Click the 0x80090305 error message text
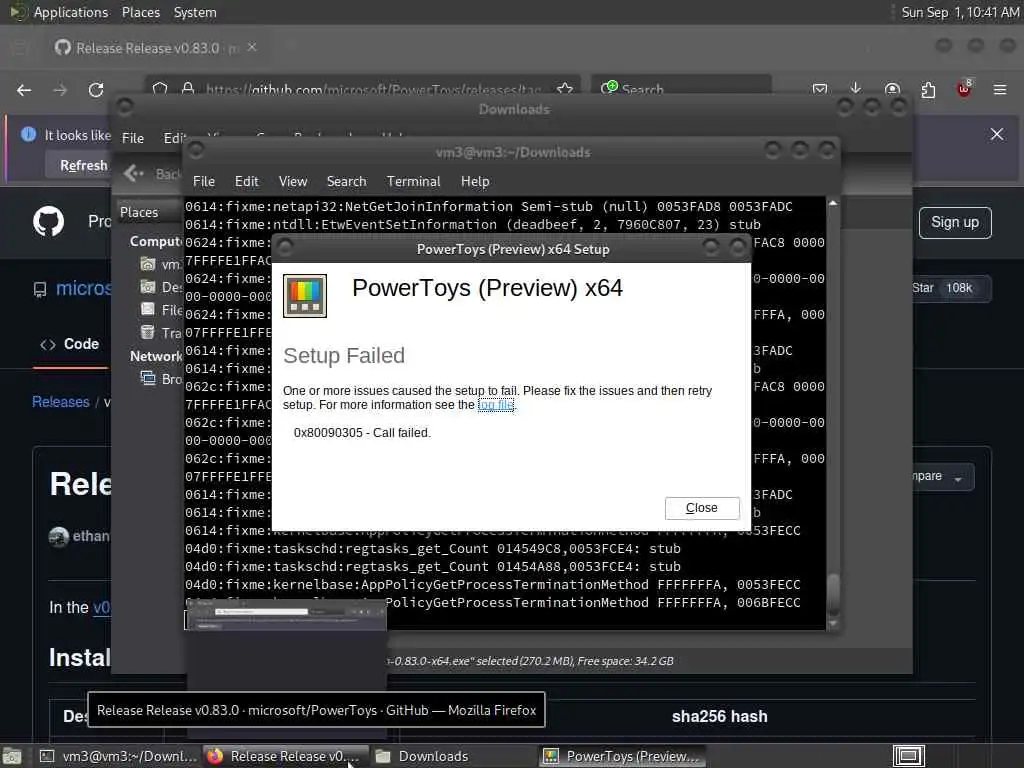Viewport: 1024px width, 768px height. point(362,433)
